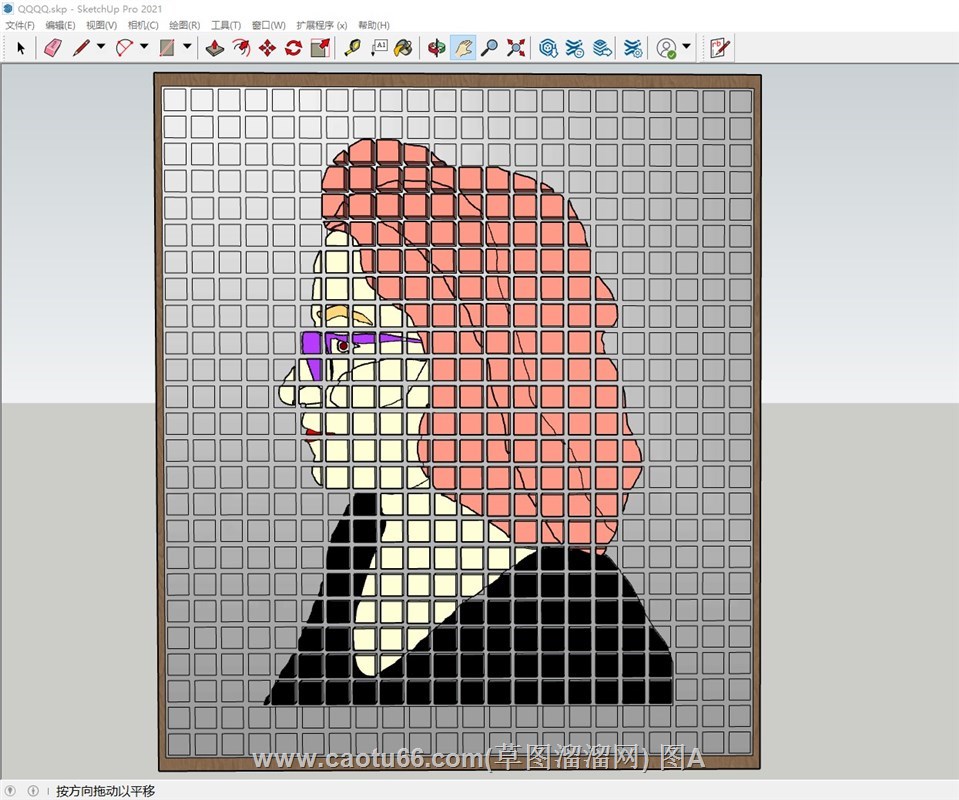This screenshot has height=800, width=959.
Task: Open the Paint Bucket tool
Action: 403,47
